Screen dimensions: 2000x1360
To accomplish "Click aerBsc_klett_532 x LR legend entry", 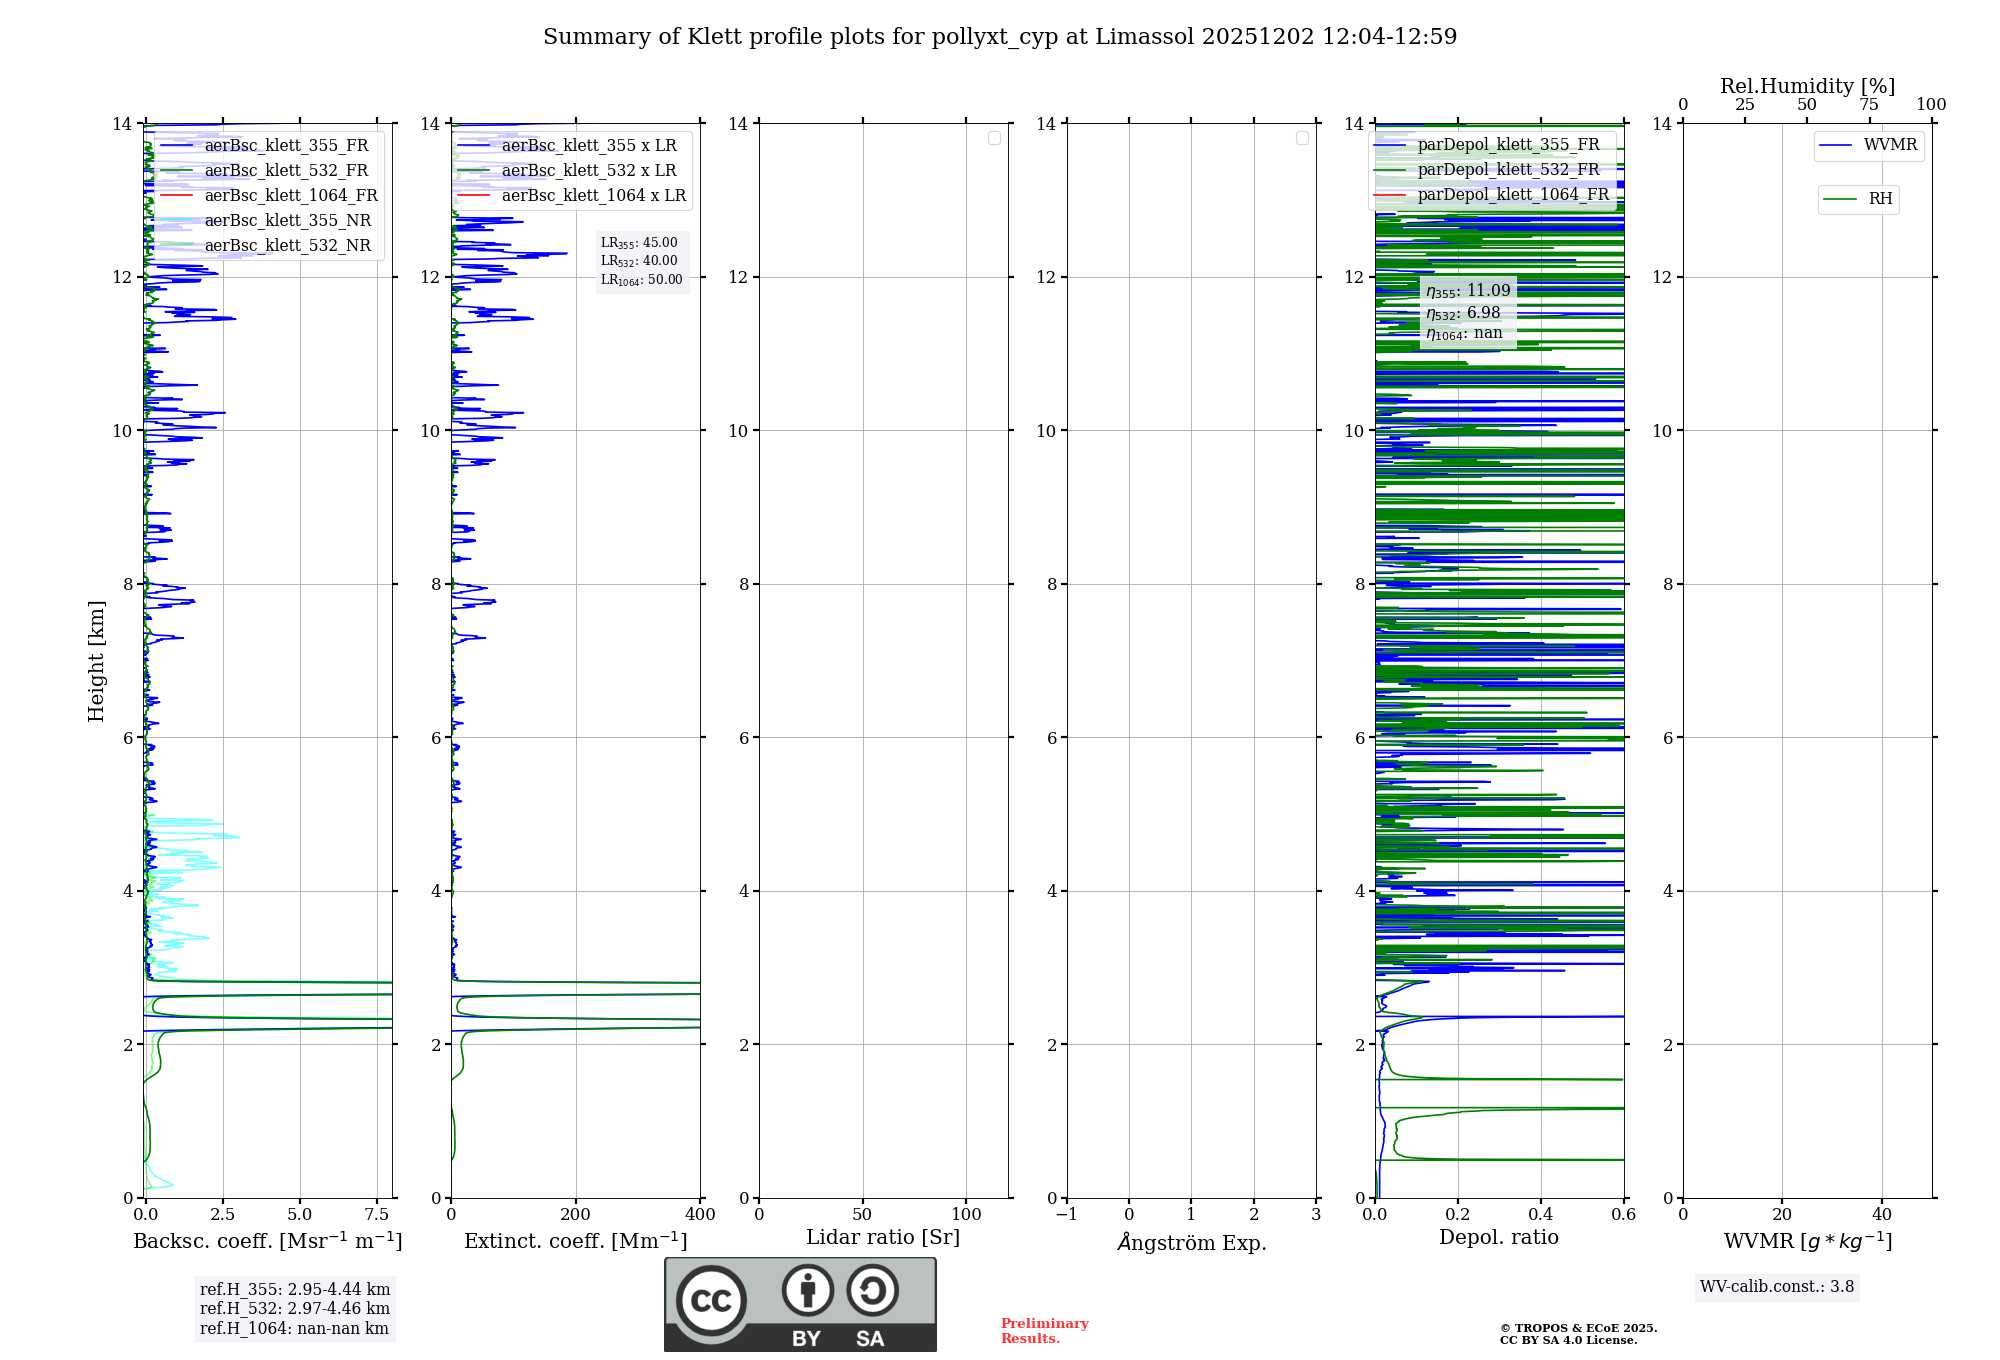I will click(x=588, y=171).
